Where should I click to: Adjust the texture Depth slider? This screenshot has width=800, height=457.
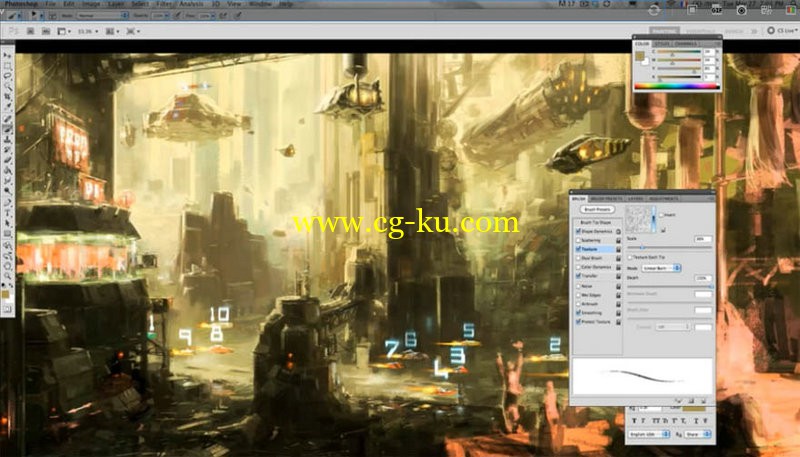pos(711,287)
